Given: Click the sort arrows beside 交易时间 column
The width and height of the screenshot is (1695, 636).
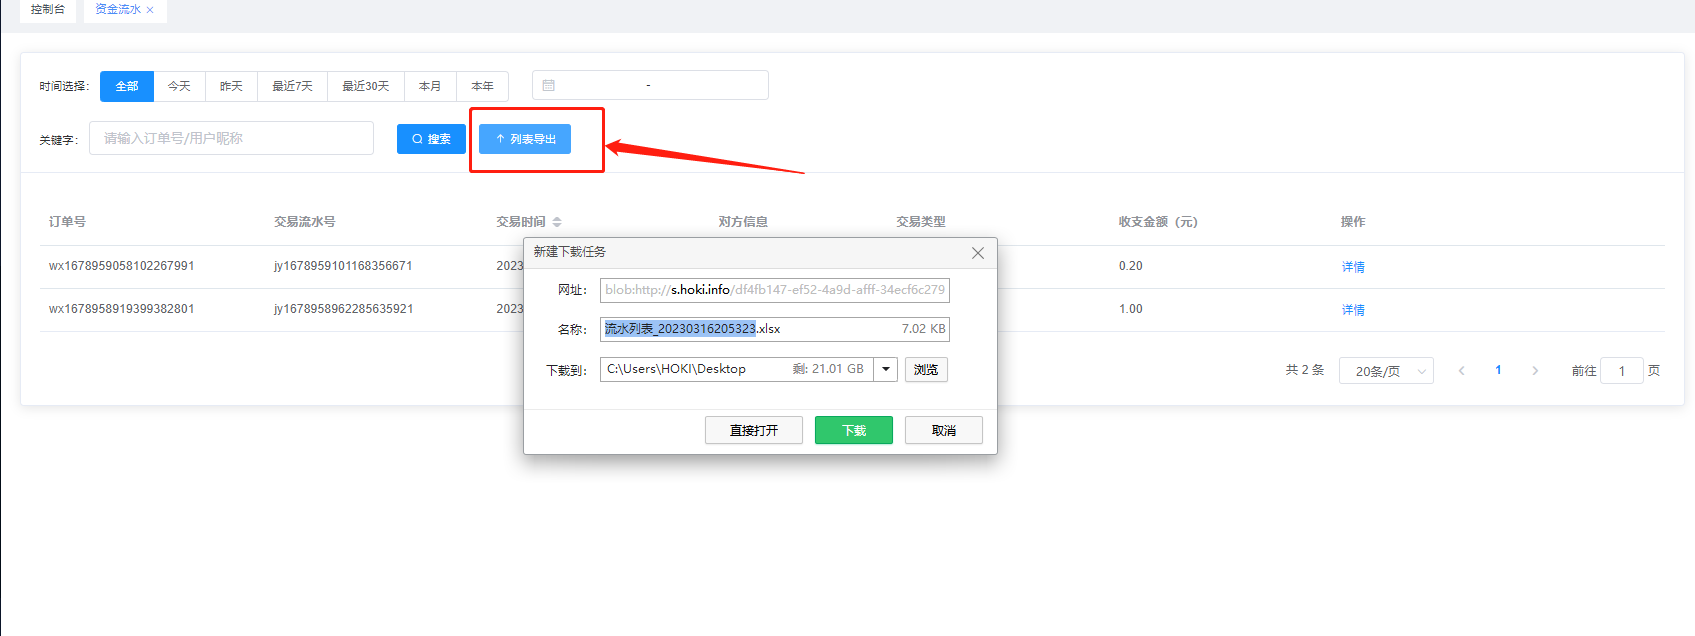Looking at the screenshot, I should coord(557,222).
